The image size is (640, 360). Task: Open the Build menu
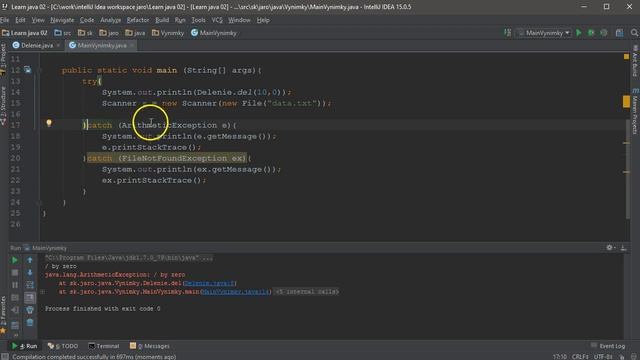click(162, 20)
